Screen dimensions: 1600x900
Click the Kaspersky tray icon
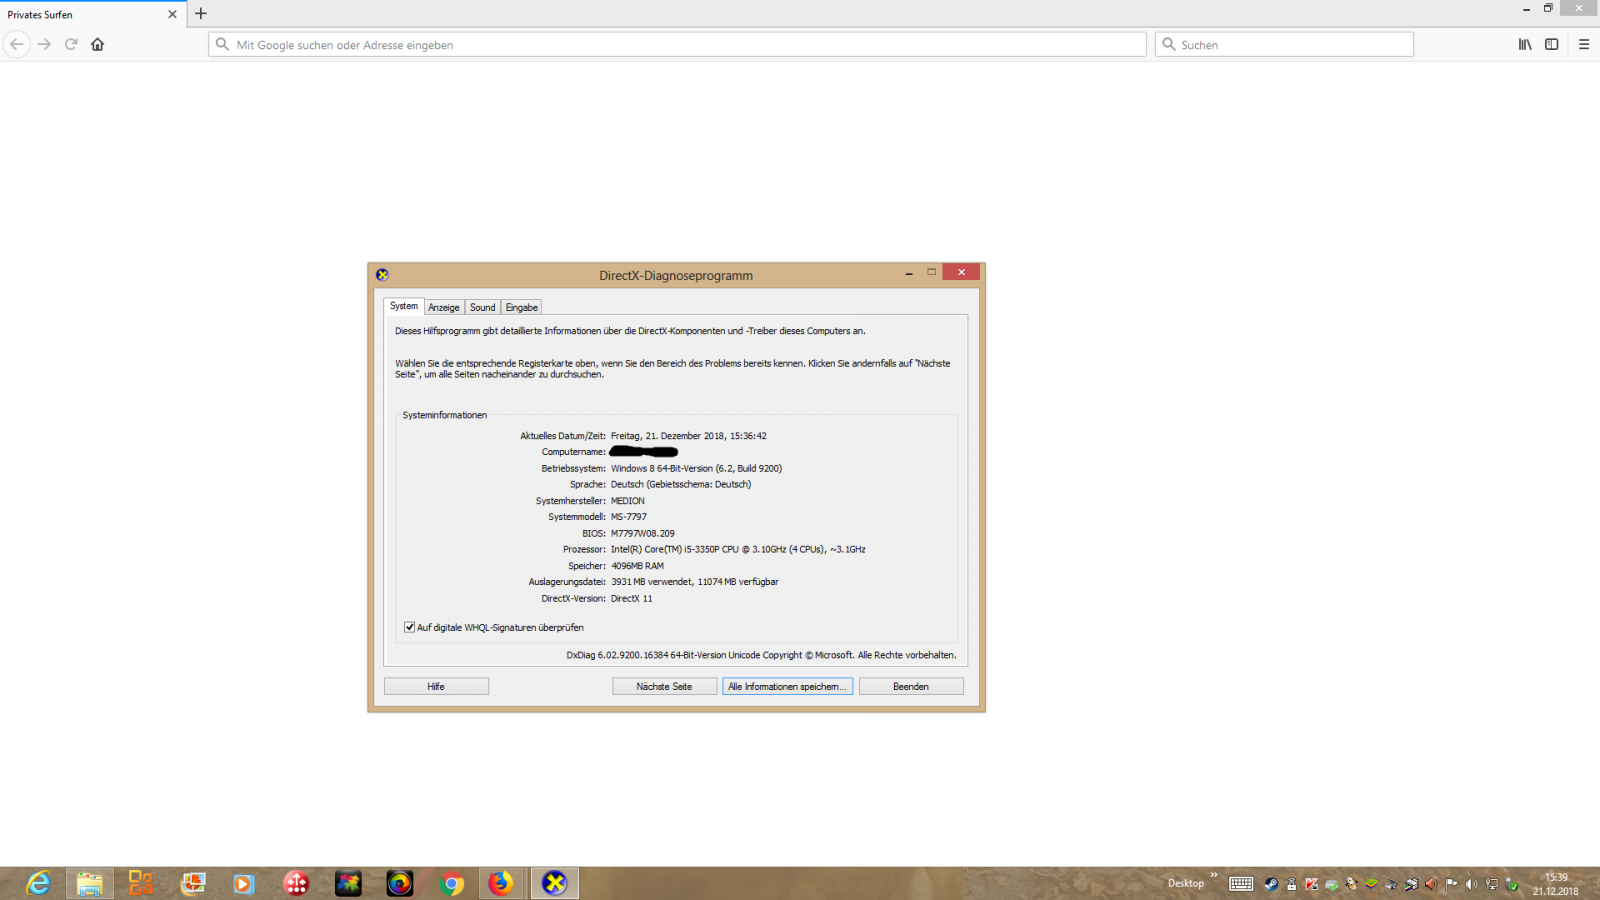coord(1311,883)
